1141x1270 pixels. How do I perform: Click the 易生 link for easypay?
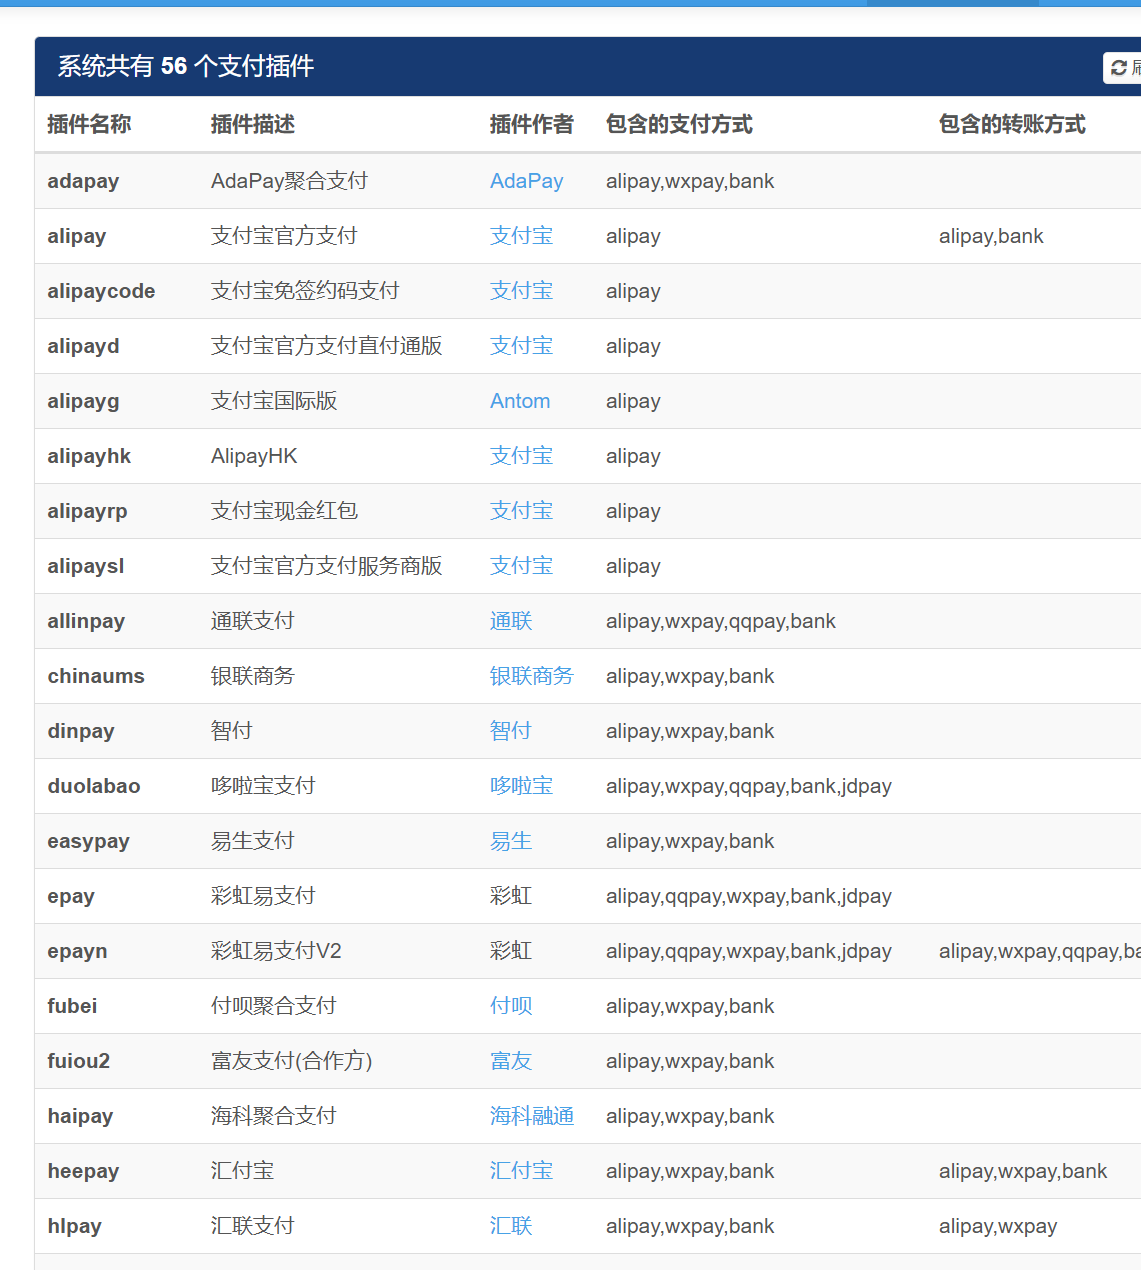pos(510,841)
